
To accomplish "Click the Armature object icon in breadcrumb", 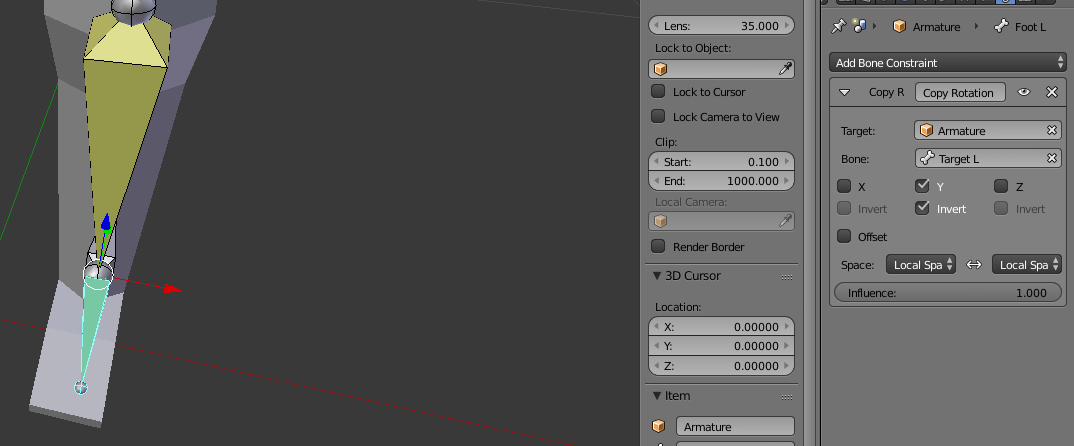I will [899, 27].
